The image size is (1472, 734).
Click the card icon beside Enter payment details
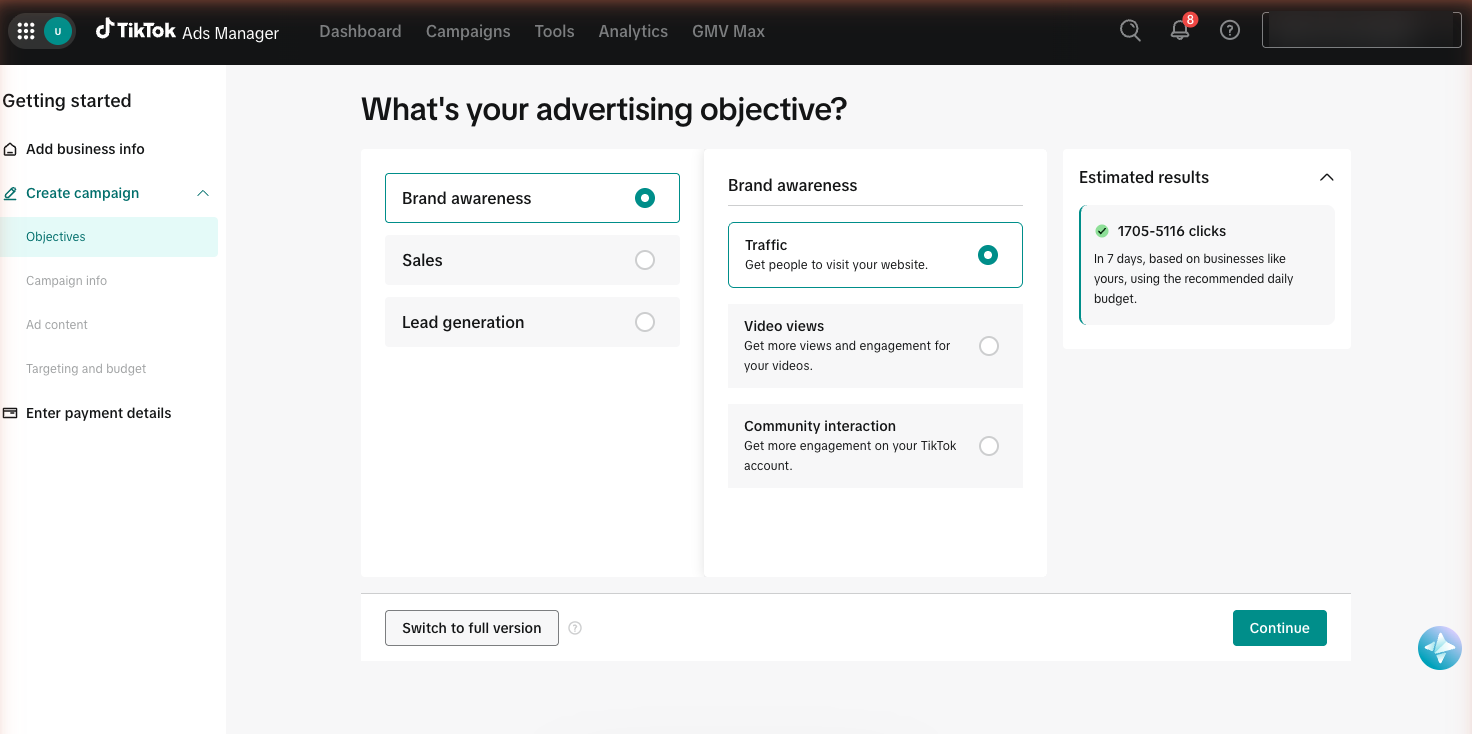(10, 413)
